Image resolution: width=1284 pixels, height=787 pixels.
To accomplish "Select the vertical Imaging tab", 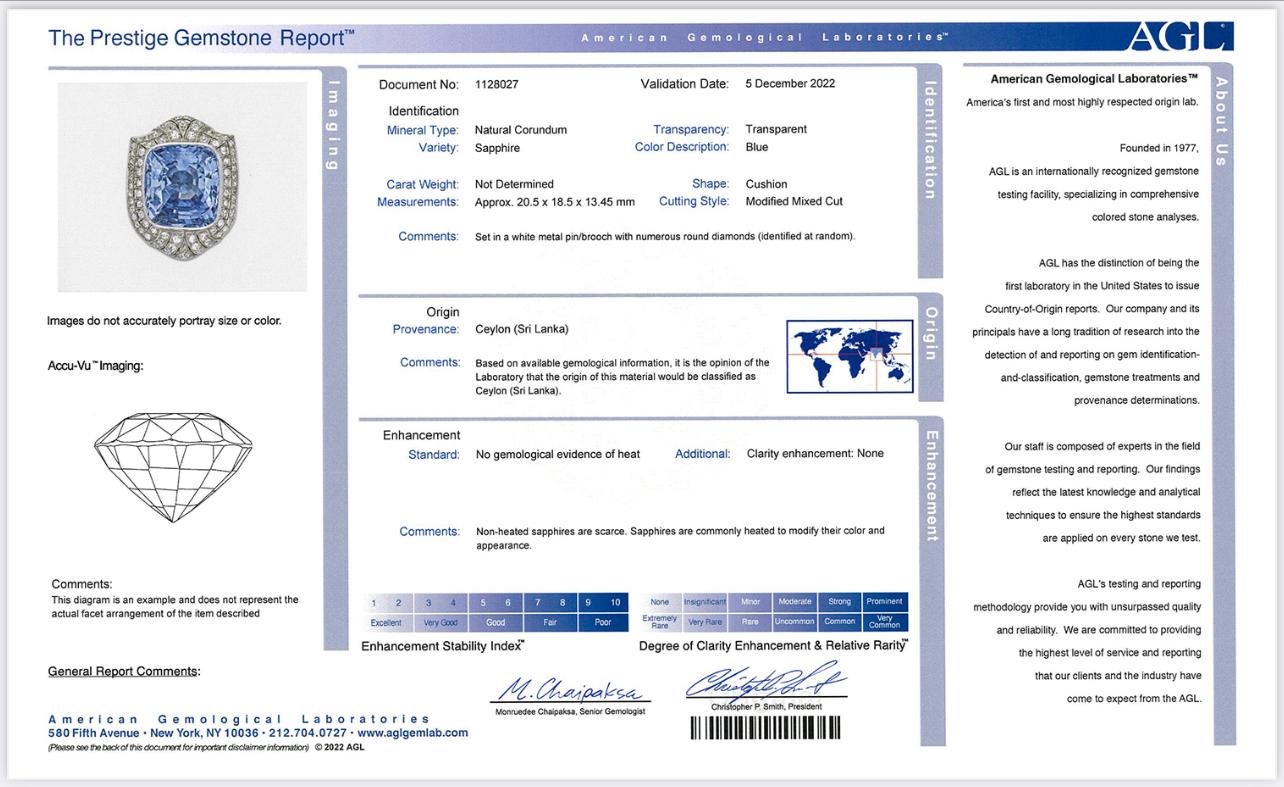I will (334, 125).
